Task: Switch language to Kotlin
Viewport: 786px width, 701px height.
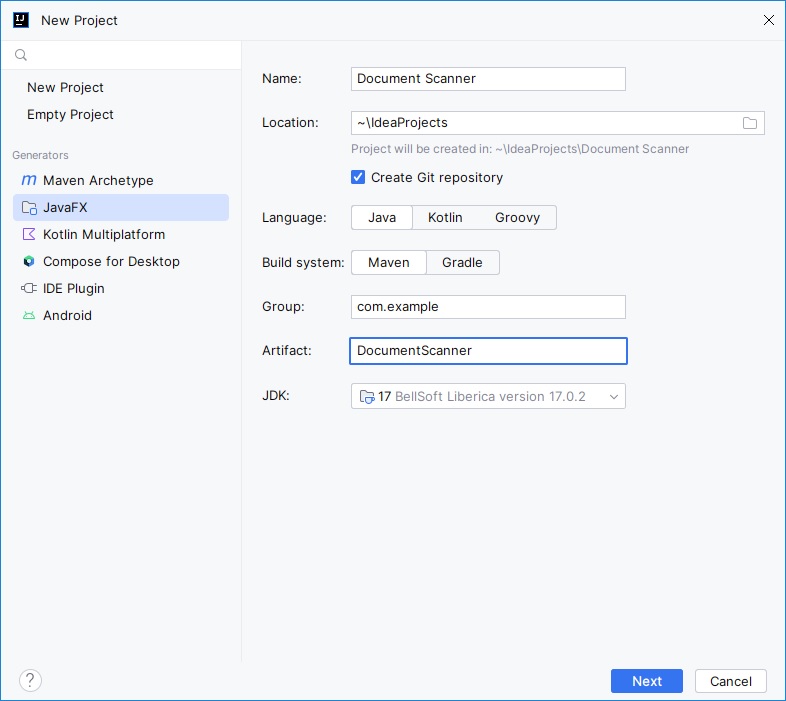Action: [x=444, y=218]
